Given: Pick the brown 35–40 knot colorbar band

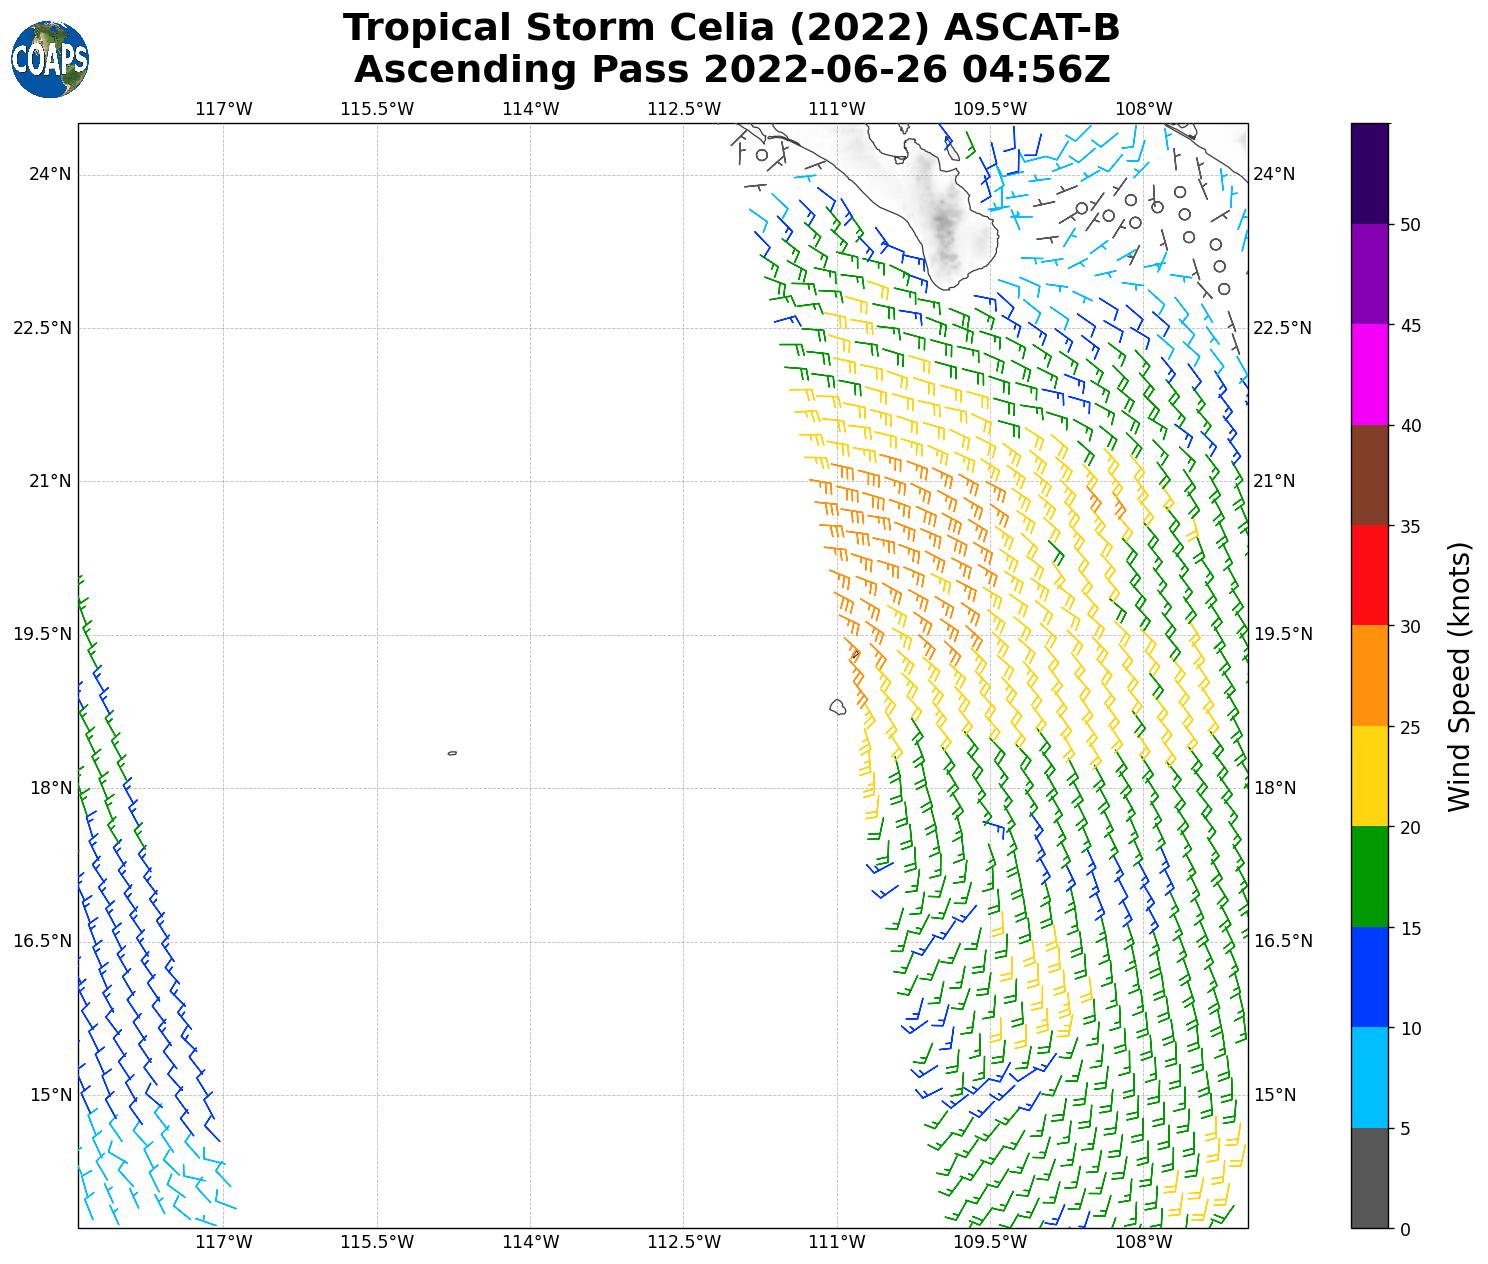Looking at the screenshot, I should (1369, 475).
